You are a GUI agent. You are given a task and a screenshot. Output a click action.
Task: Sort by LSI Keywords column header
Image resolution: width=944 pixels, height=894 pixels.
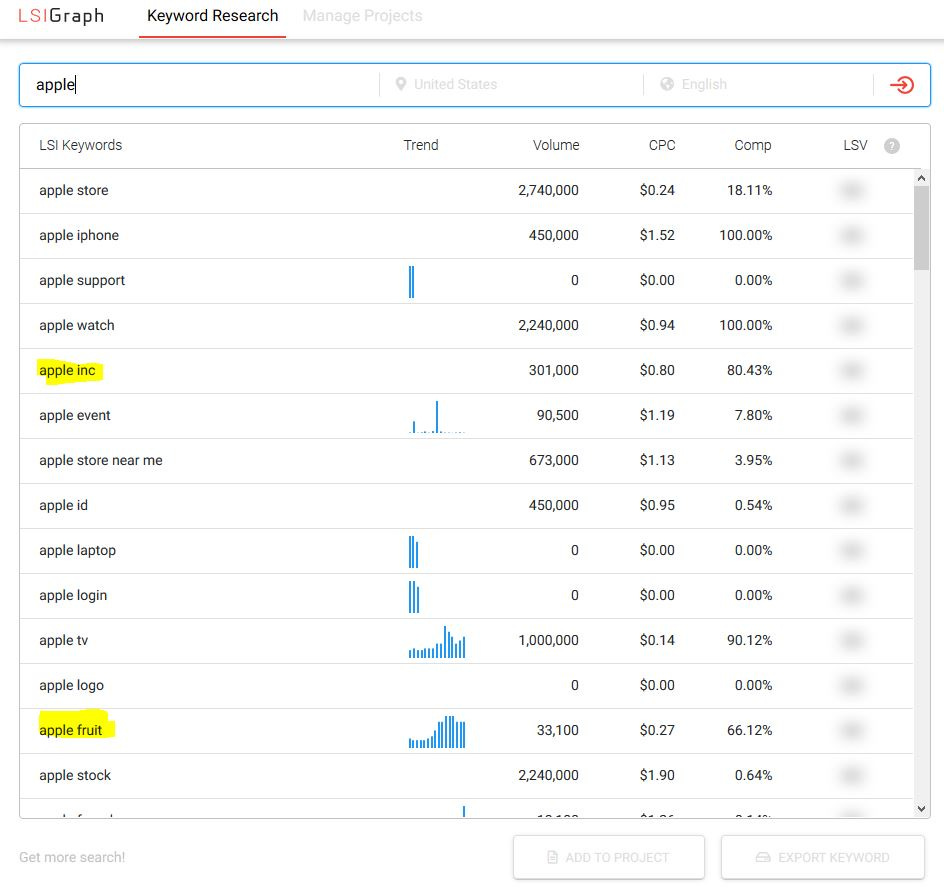coord(81,145)
